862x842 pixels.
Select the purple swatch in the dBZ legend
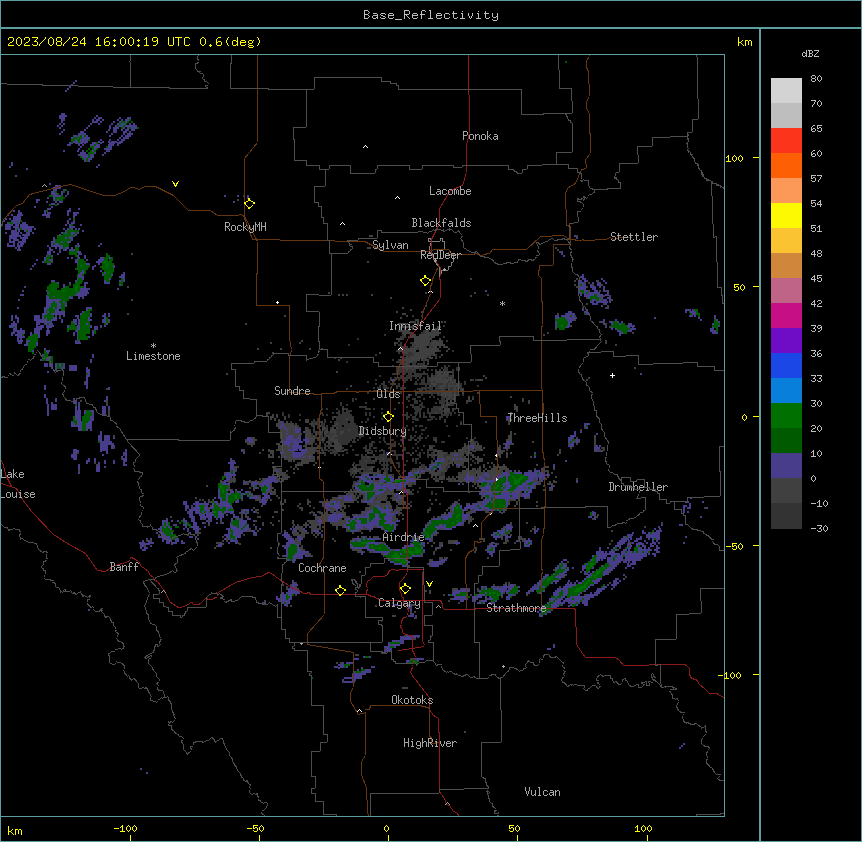786,341
